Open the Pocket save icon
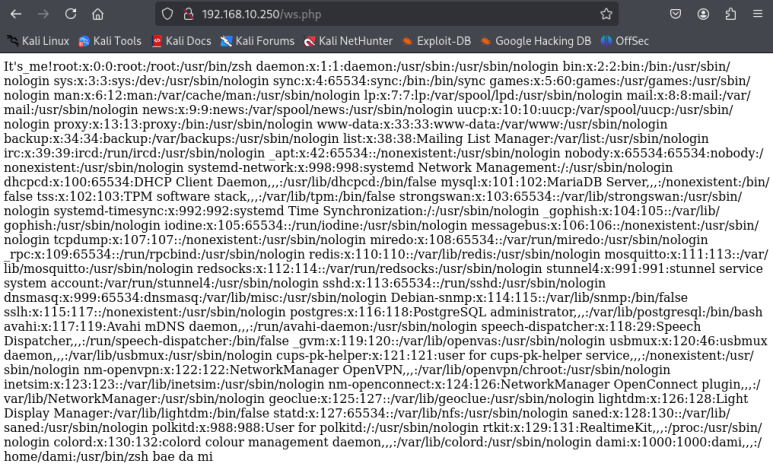 pyautogui.click(x=675, y=14)
